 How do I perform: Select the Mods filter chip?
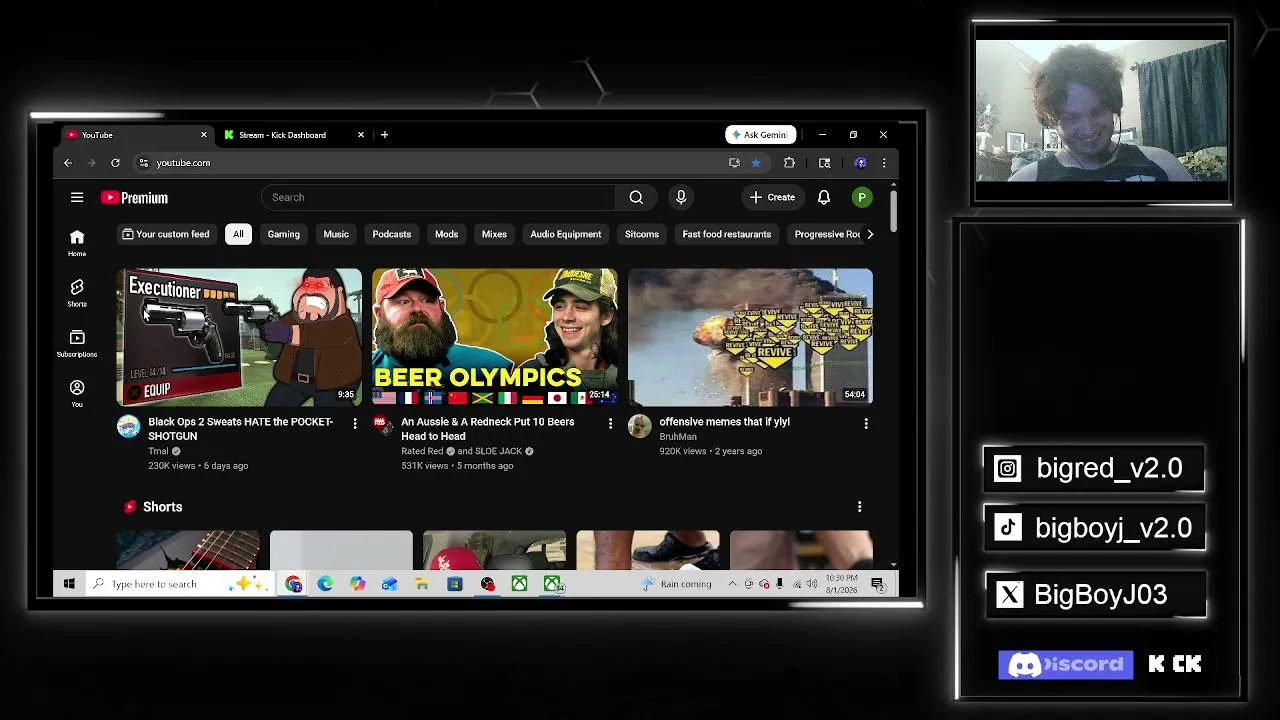[x=446, y=234]
